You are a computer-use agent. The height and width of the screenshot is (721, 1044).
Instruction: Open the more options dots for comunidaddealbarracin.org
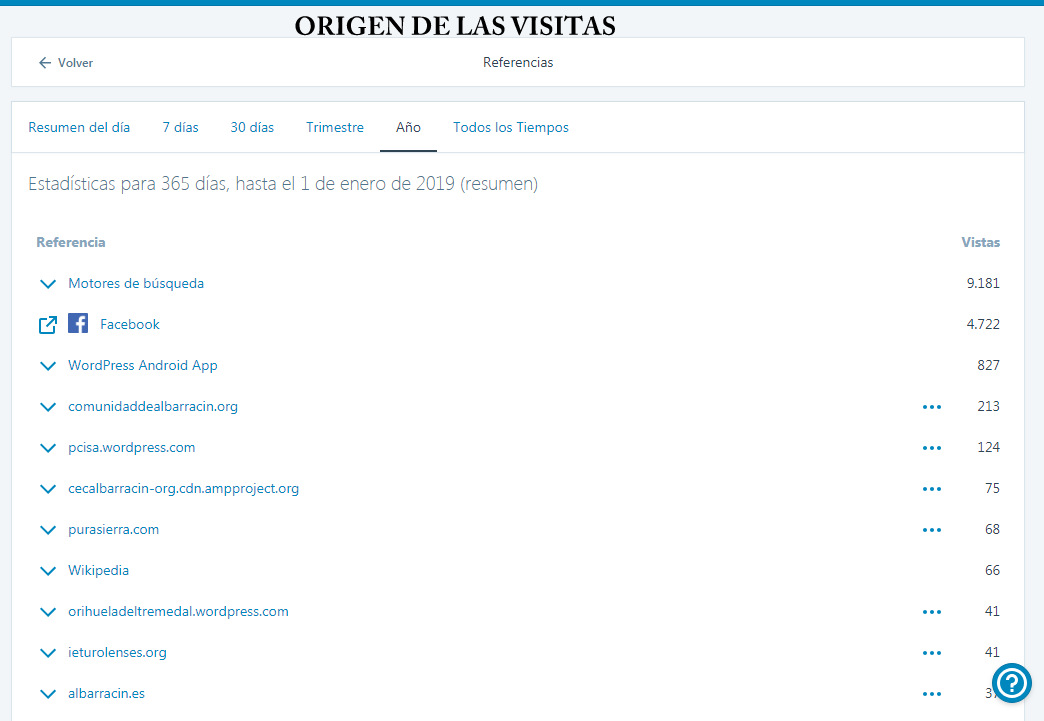point(931,407)
